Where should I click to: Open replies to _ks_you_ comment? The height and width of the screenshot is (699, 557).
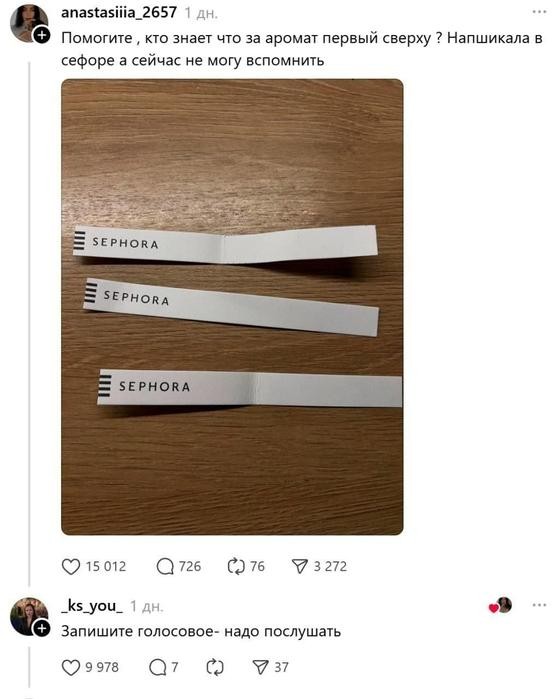158,667
